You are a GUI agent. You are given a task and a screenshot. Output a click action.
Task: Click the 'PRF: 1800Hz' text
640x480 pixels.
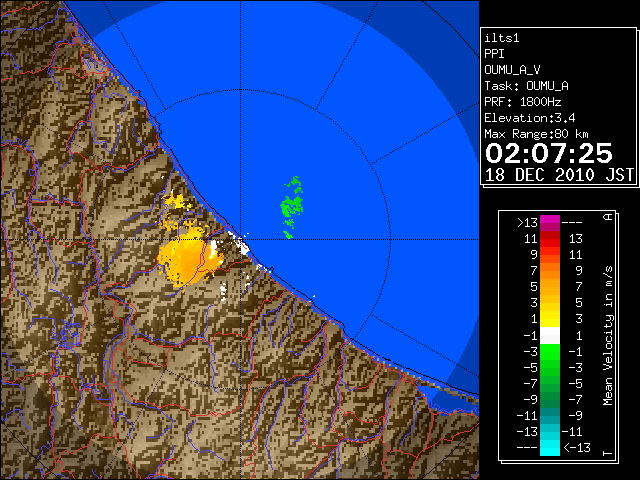[523, 102]
